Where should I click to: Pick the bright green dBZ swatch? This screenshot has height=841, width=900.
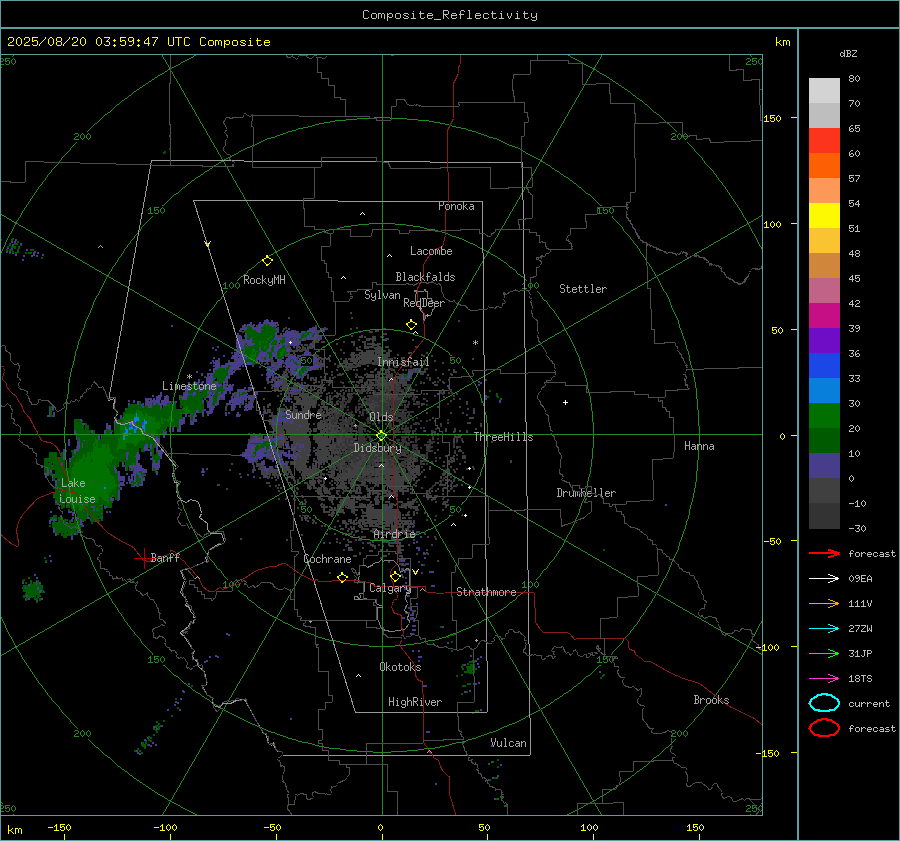point(824,416)
